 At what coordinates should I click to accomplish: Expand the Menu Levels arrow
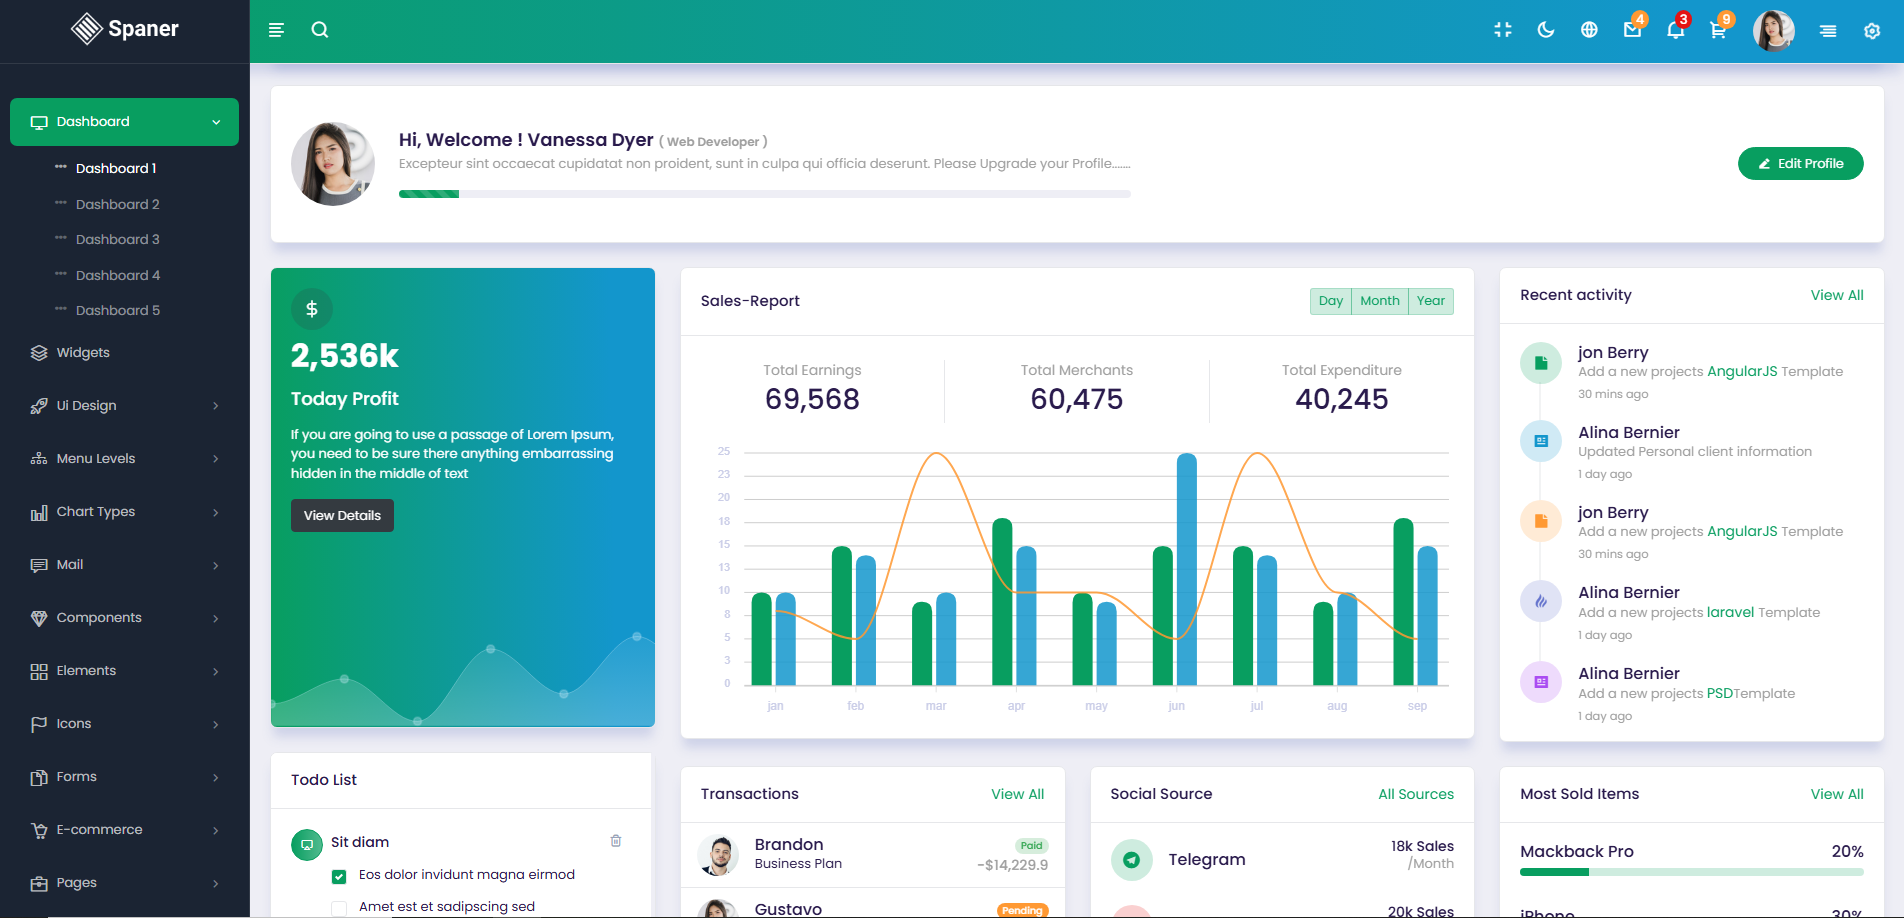tap(216, 459)
